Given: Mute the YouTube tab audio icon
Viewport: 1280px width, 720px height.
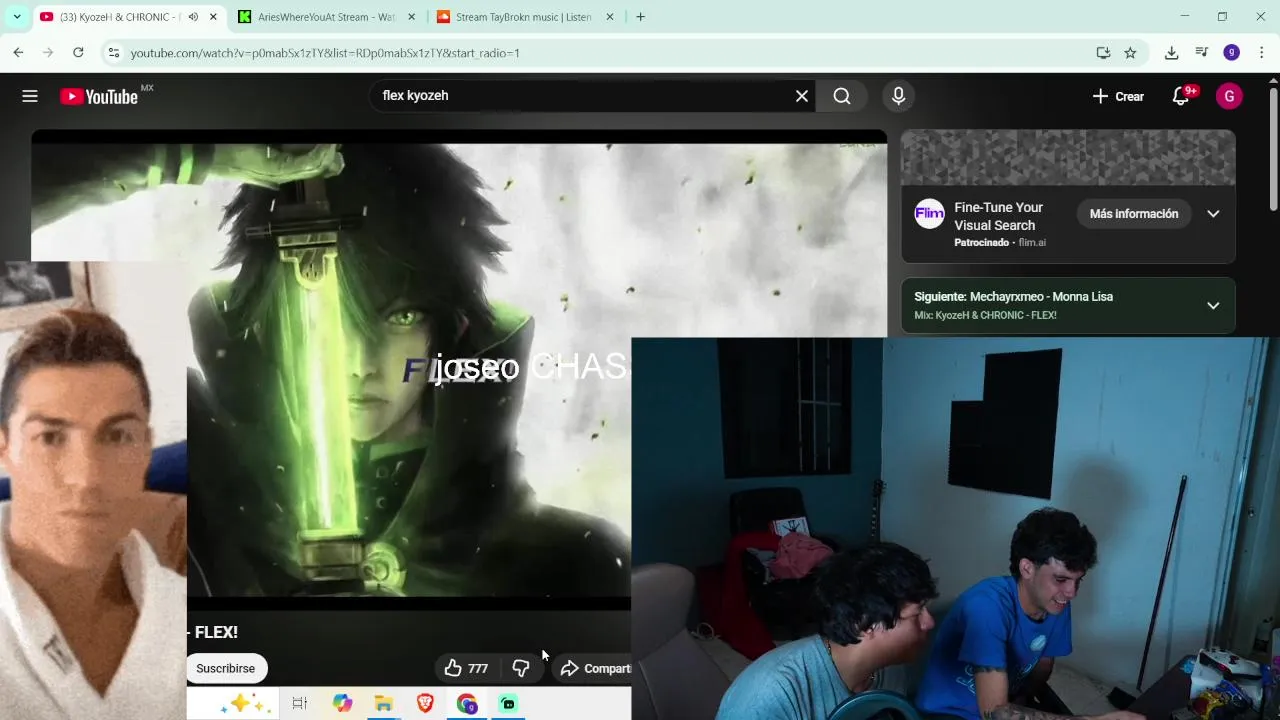Looking at the screenshot, I should (193, 17).
